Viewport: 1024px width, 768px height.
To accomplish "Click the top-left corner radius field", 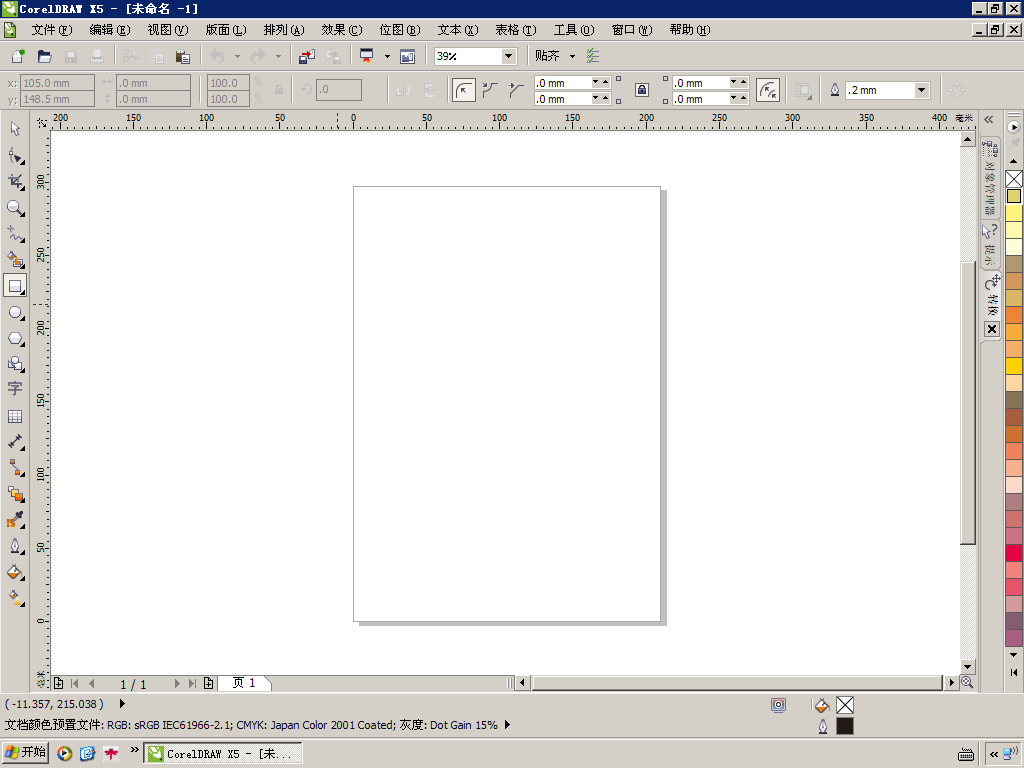I will pos(562,83).
